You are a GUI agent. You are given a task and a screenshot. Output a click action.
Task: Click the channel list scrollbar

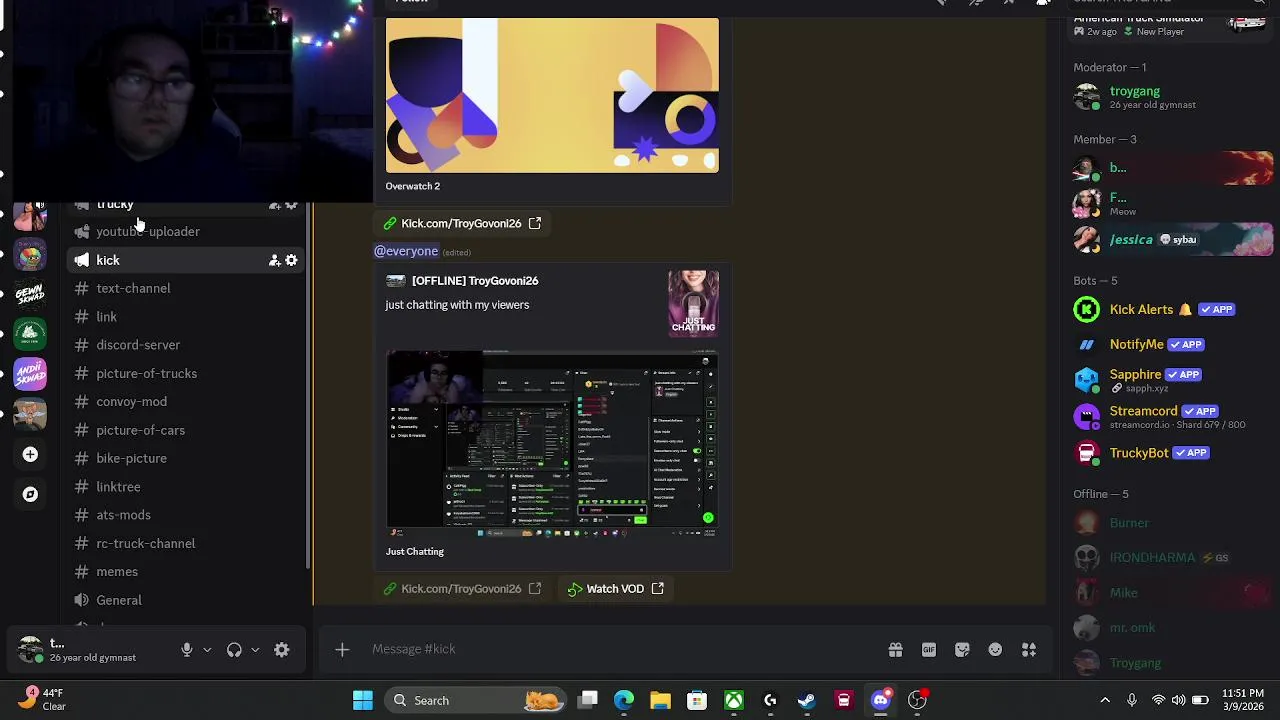(309, 385)
